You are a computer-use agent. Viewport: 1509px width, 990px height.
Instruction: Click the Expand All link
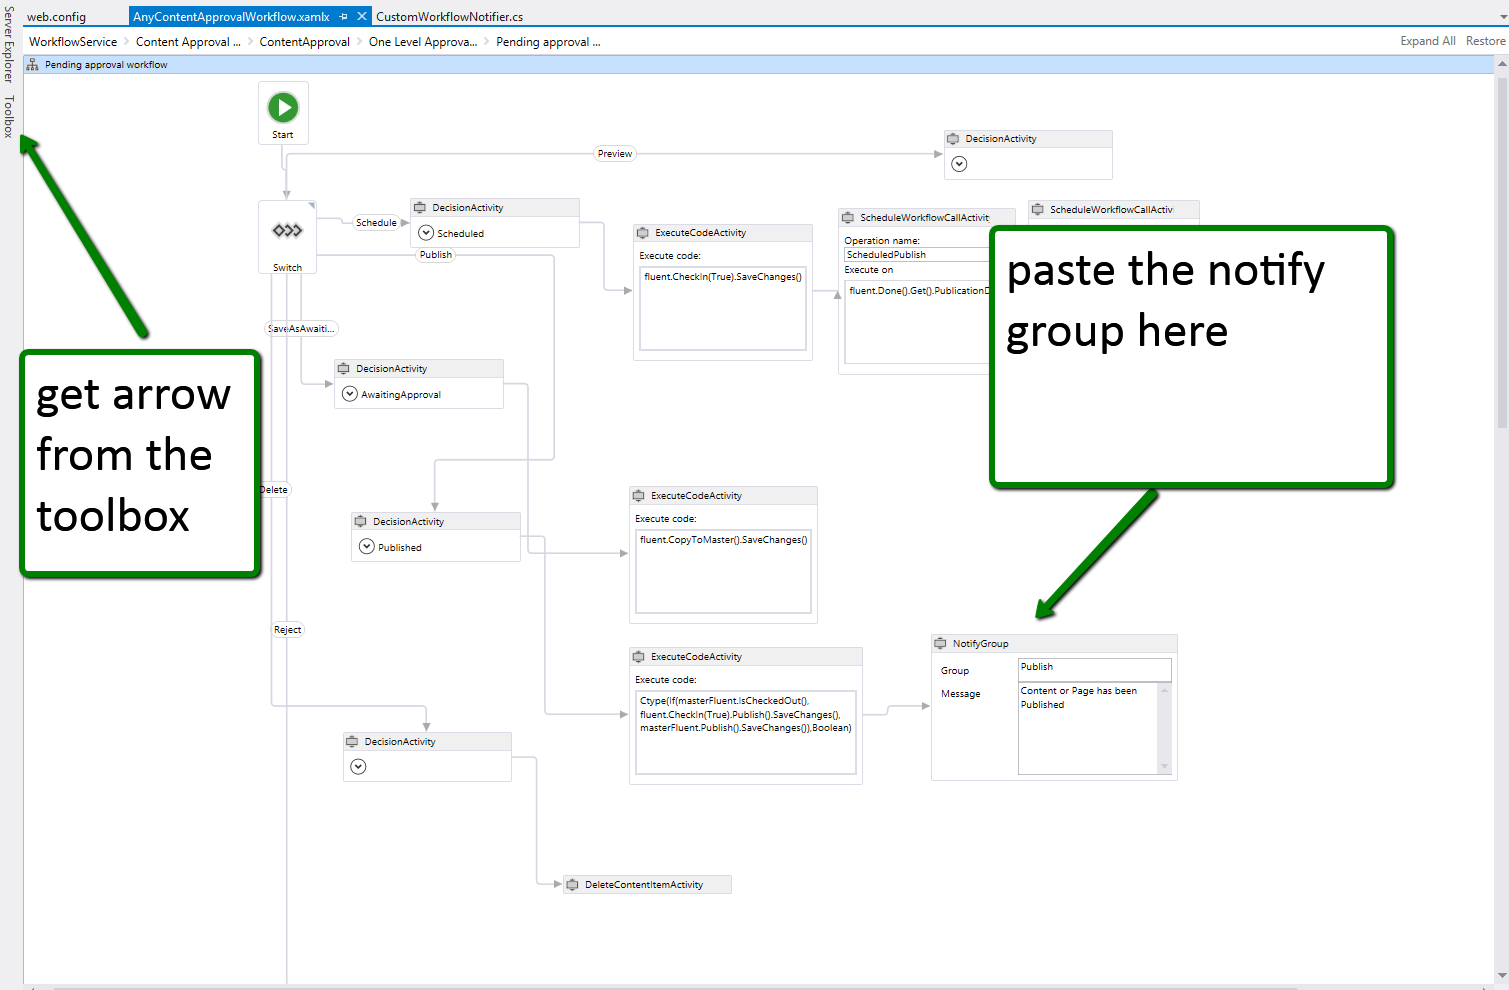click(x=1427, y=41)
